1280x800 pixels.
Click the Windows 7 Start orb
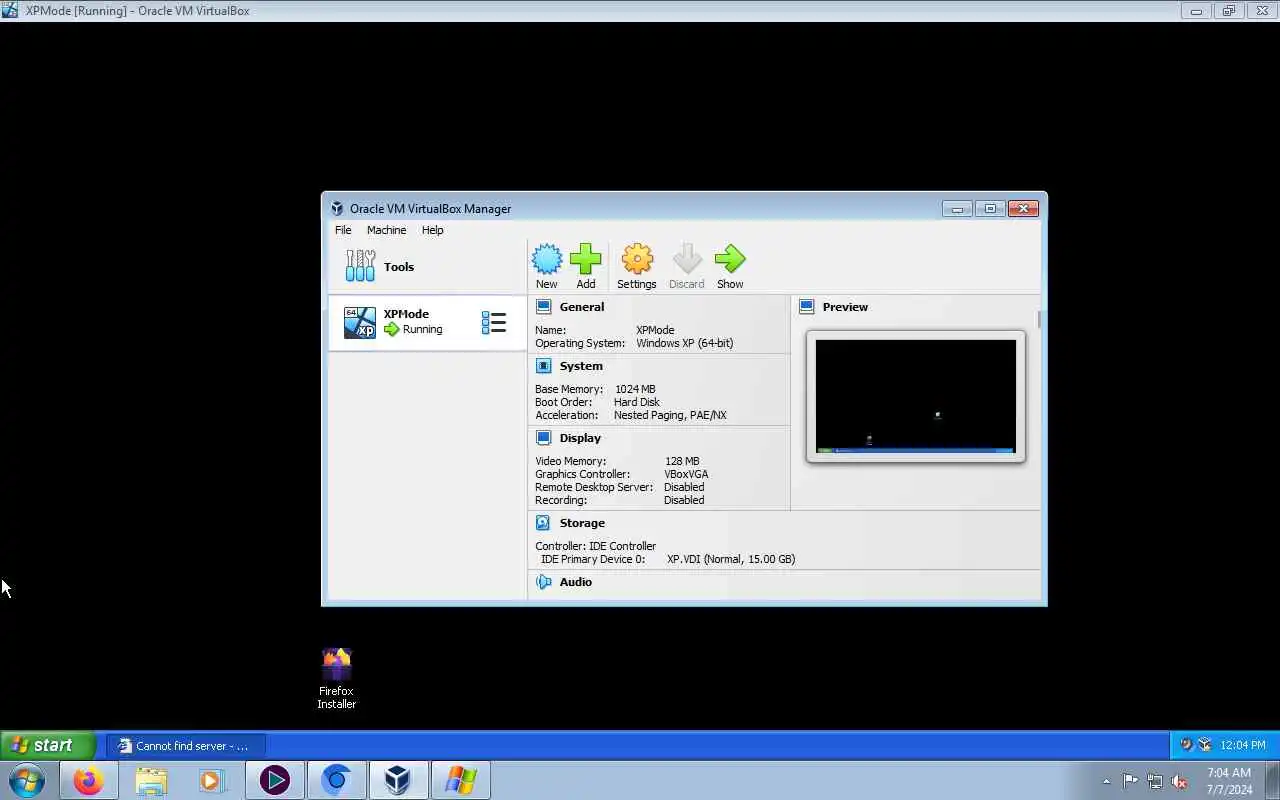(x=27, y=780)
